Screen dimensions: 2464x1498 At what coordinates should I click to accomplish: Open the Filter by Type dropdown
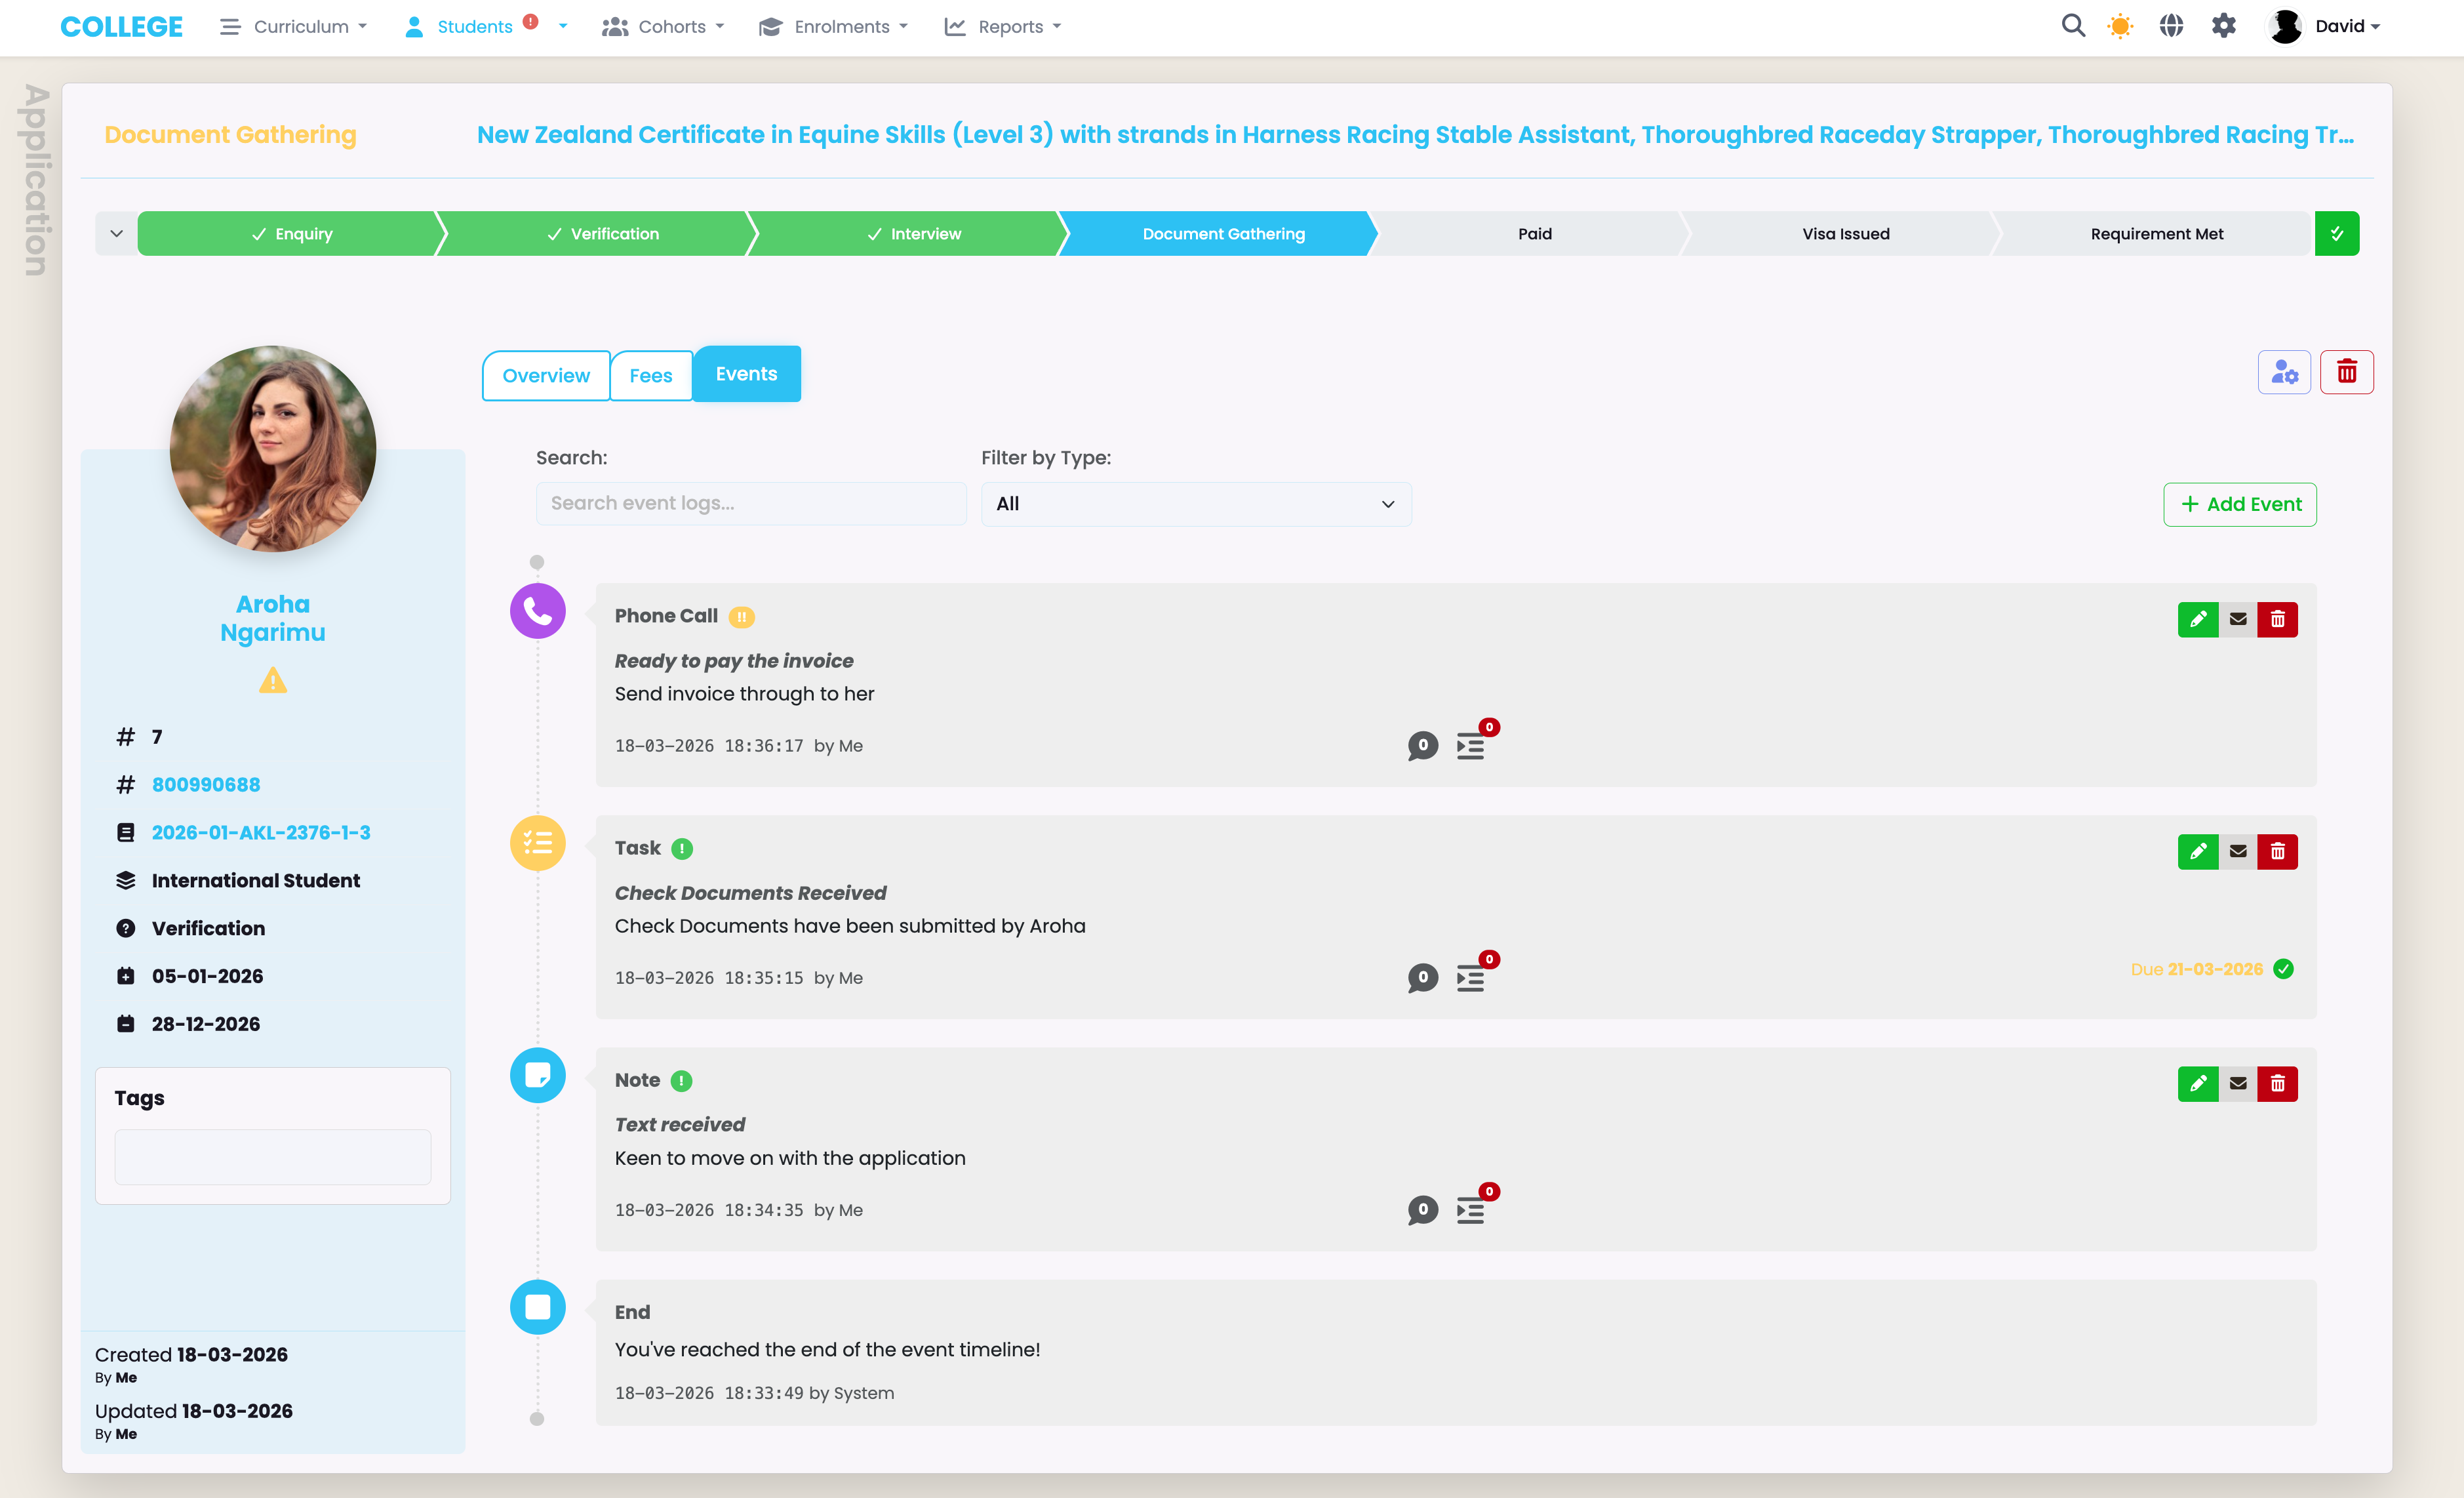pyautogui.click(x=1195, y=503)
